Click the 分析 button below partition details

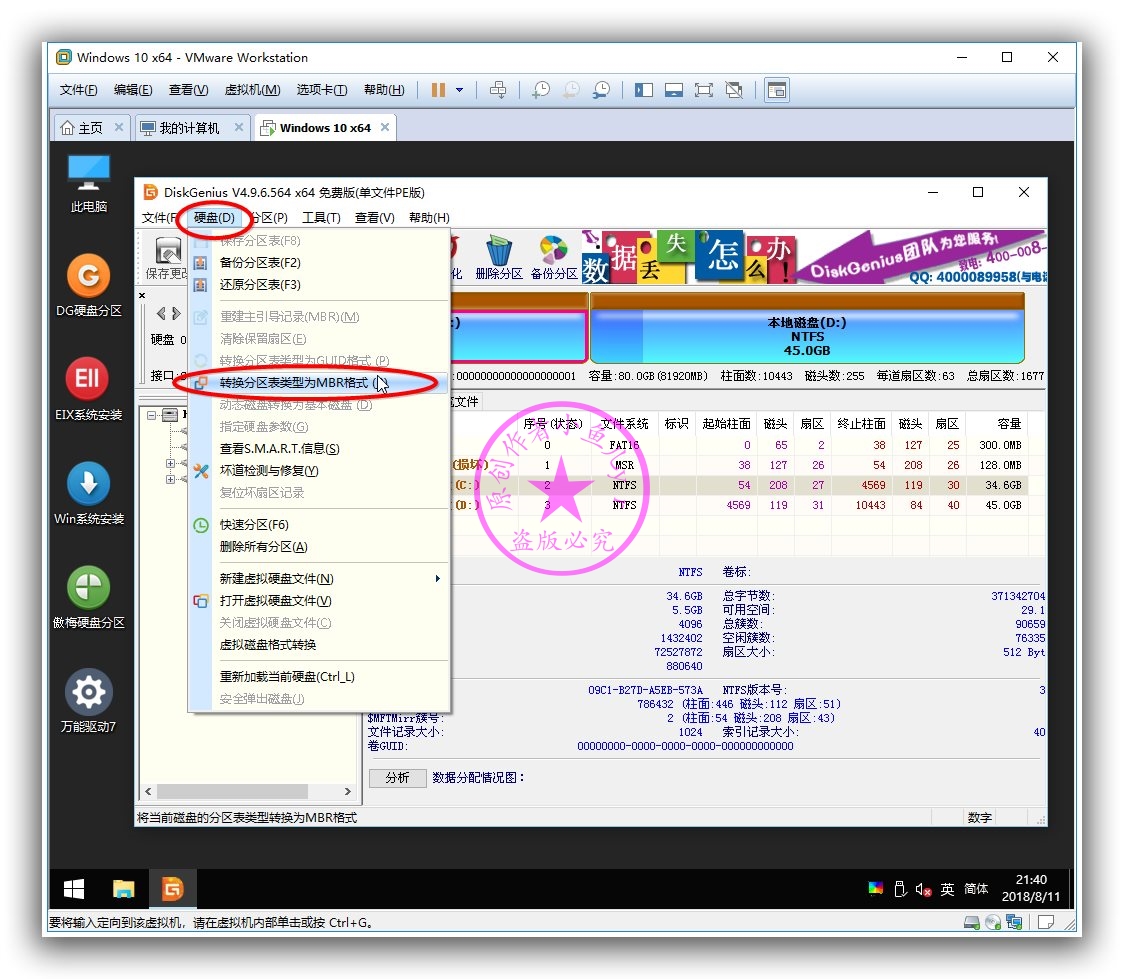(398, 779)
